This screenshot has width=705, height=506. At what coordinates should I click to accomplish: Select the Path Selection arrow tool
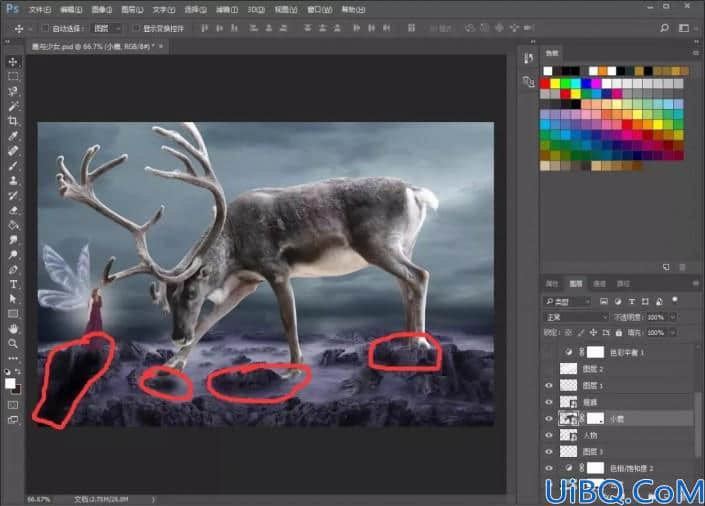(13, 299)
